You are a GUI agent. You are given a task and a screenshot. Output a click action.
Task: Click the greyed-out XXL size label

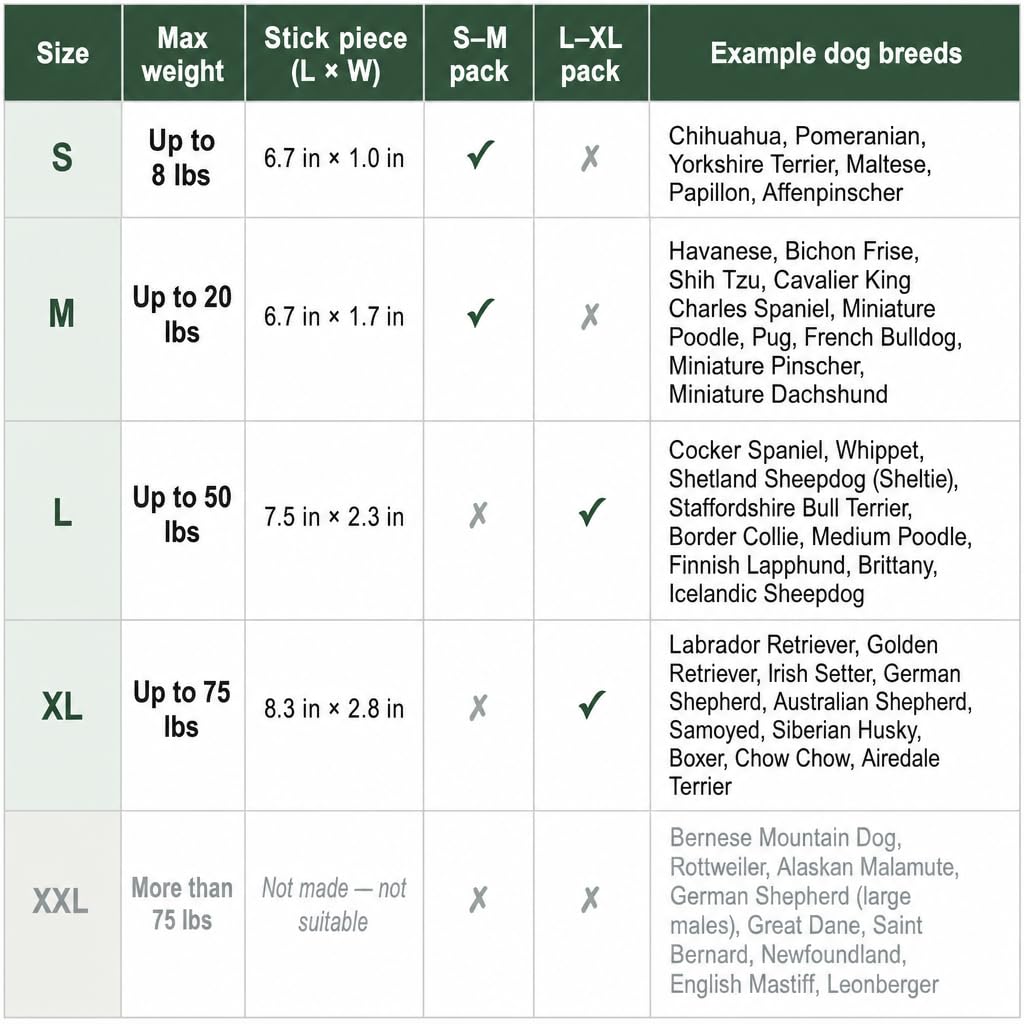[60, 902]
